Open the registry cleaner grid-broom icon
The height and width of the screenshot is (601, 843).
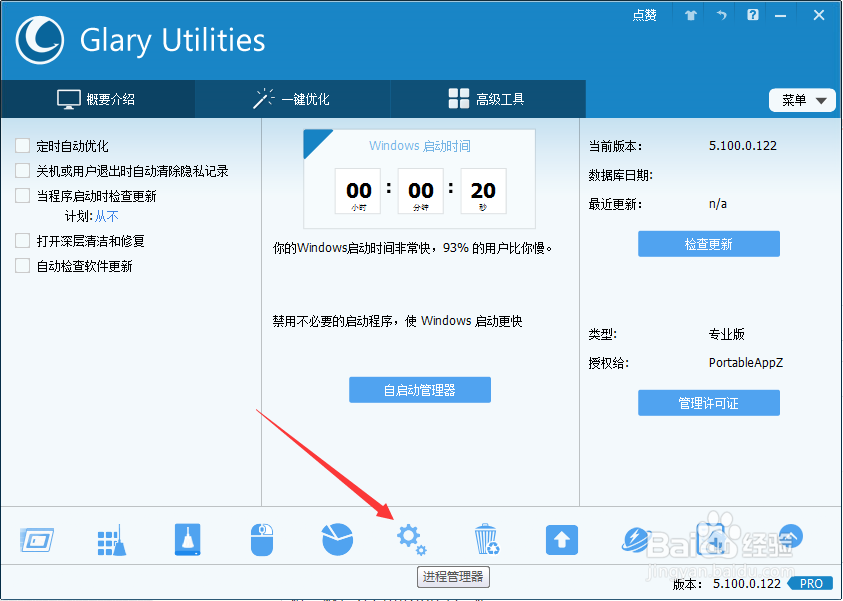click(x=112, y=540)
